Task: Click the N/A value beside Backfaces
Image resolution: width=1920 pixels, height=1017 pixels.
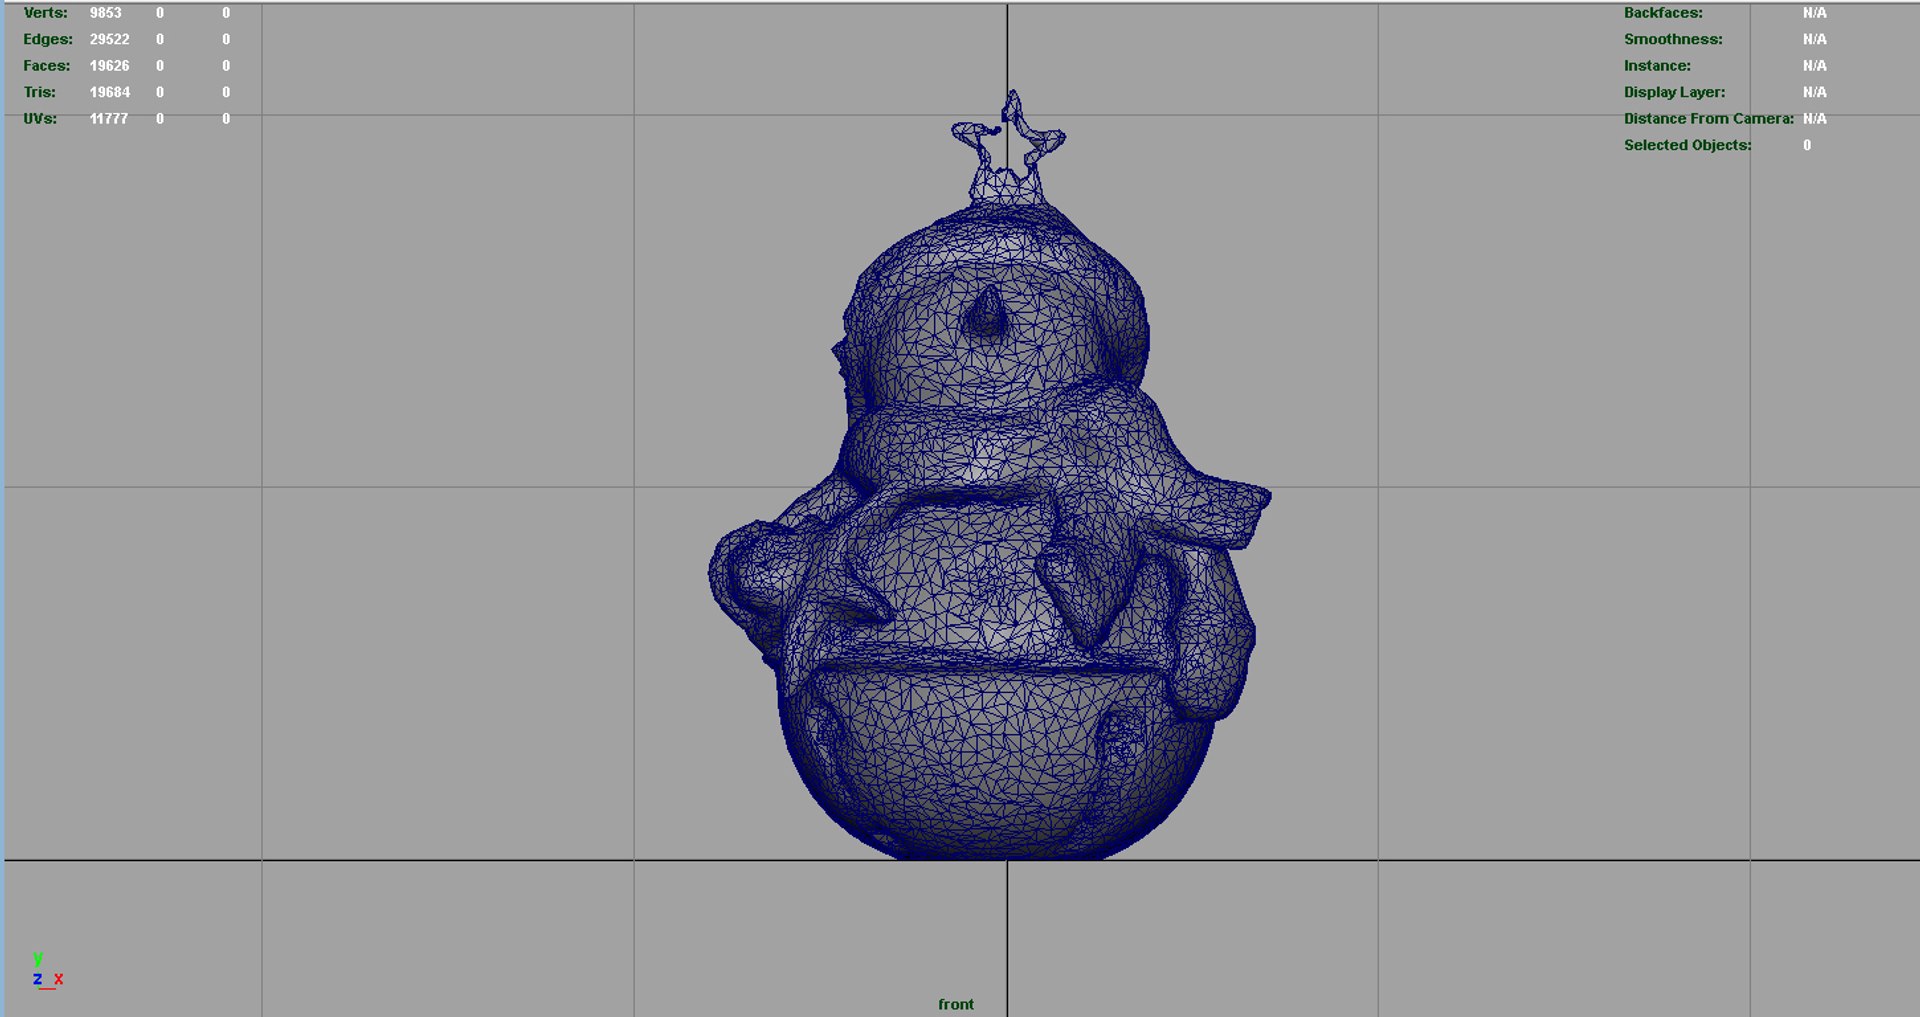Action: click(x=1814, y=13)
